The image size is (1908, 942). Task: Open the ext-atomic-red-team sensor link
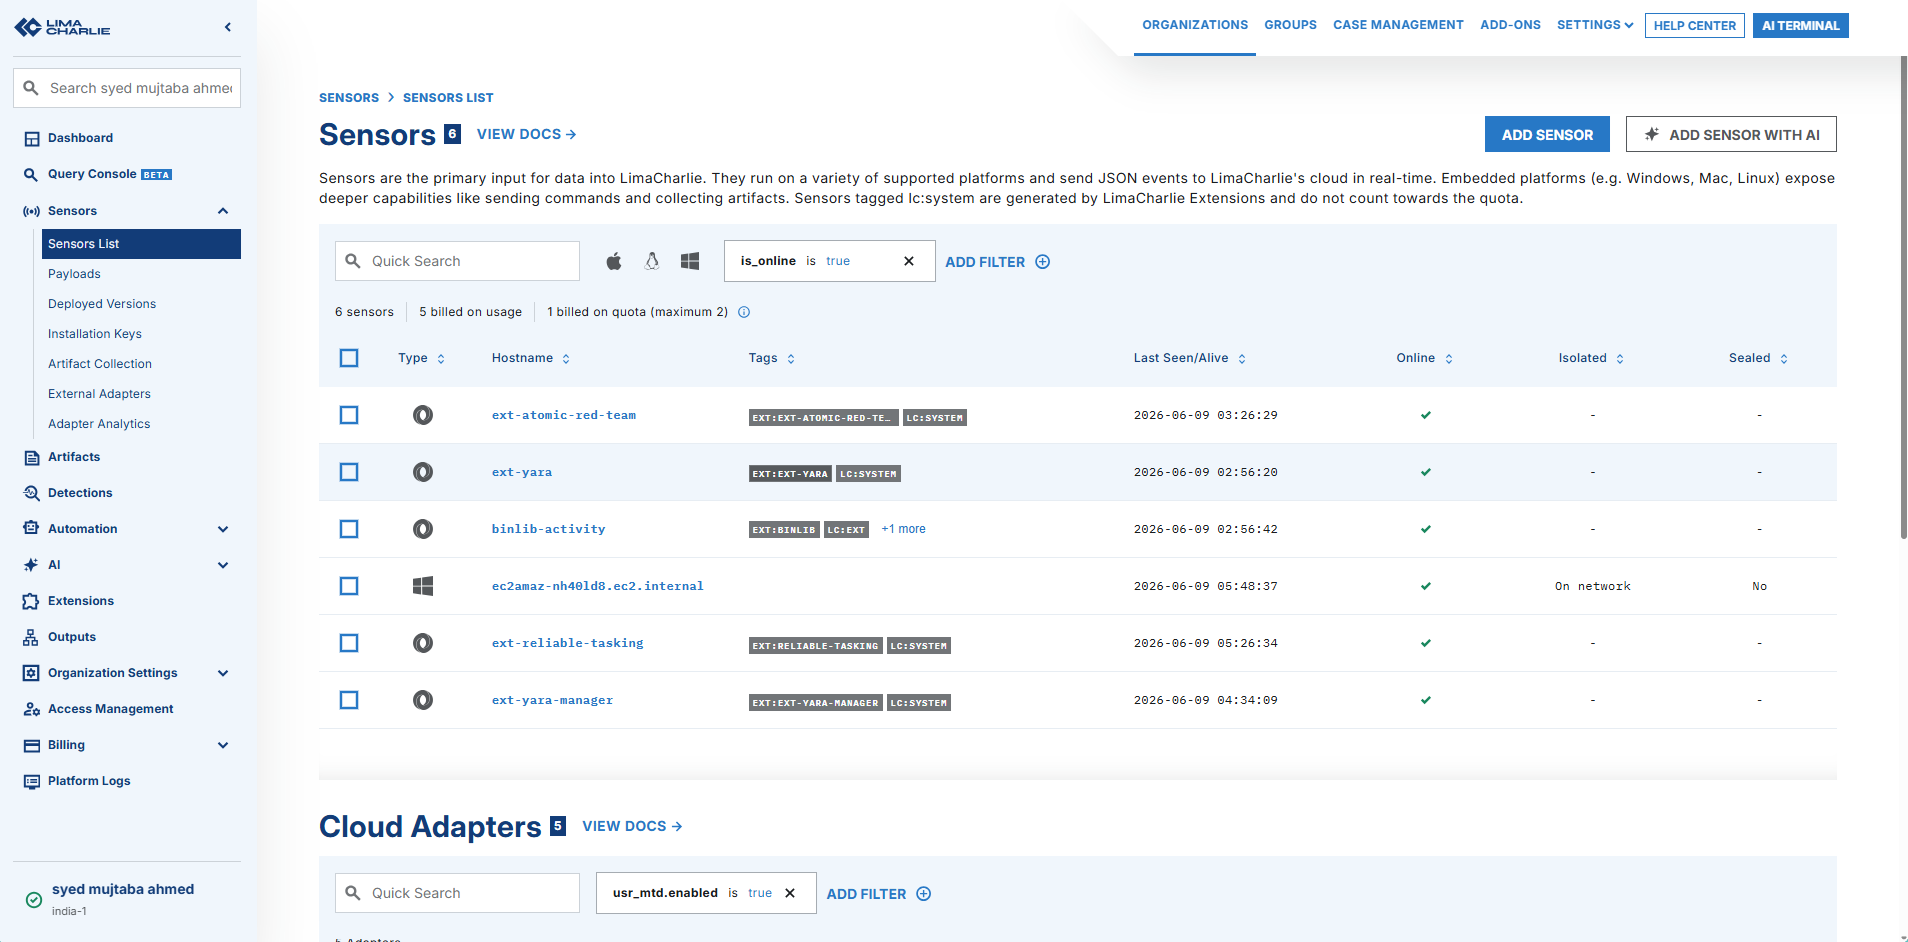(x=564, y=415)
